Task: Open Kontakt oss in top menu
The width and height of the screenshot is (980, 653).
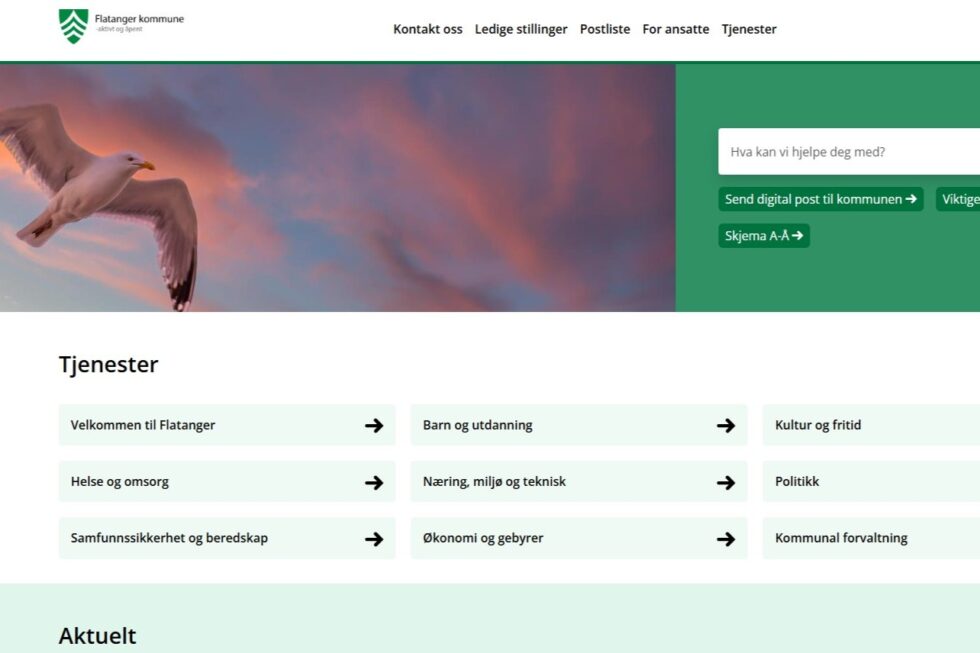Action: (x=427, y=29)
